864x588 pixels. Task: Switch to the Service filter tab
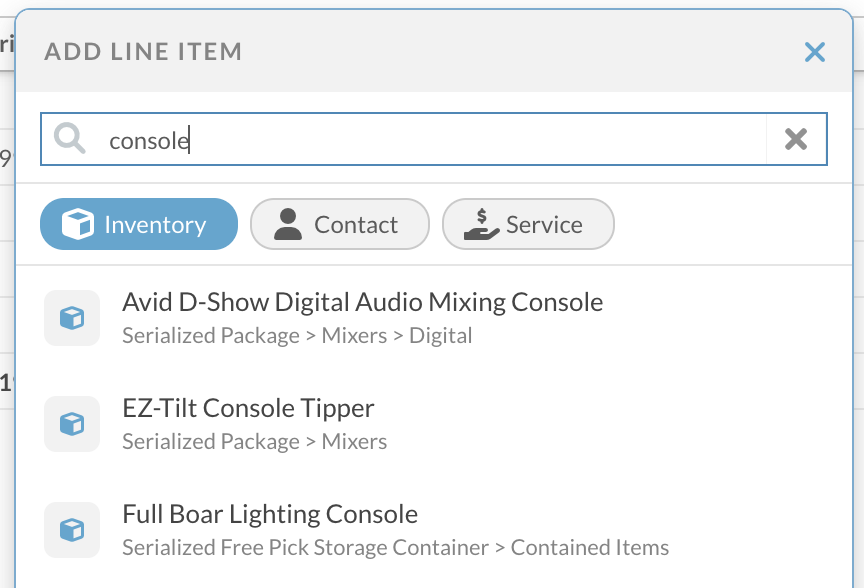pyautogui.click(x=528, y=224)
